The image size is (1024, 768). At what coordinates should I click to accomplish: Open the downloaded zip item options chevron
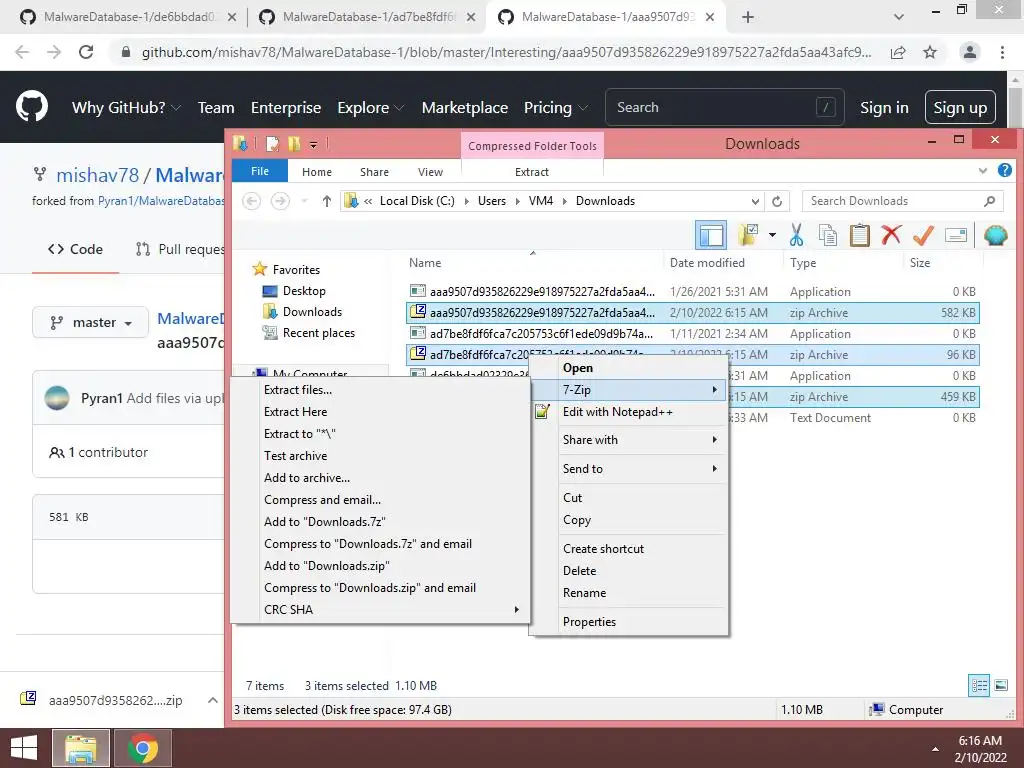212,700
